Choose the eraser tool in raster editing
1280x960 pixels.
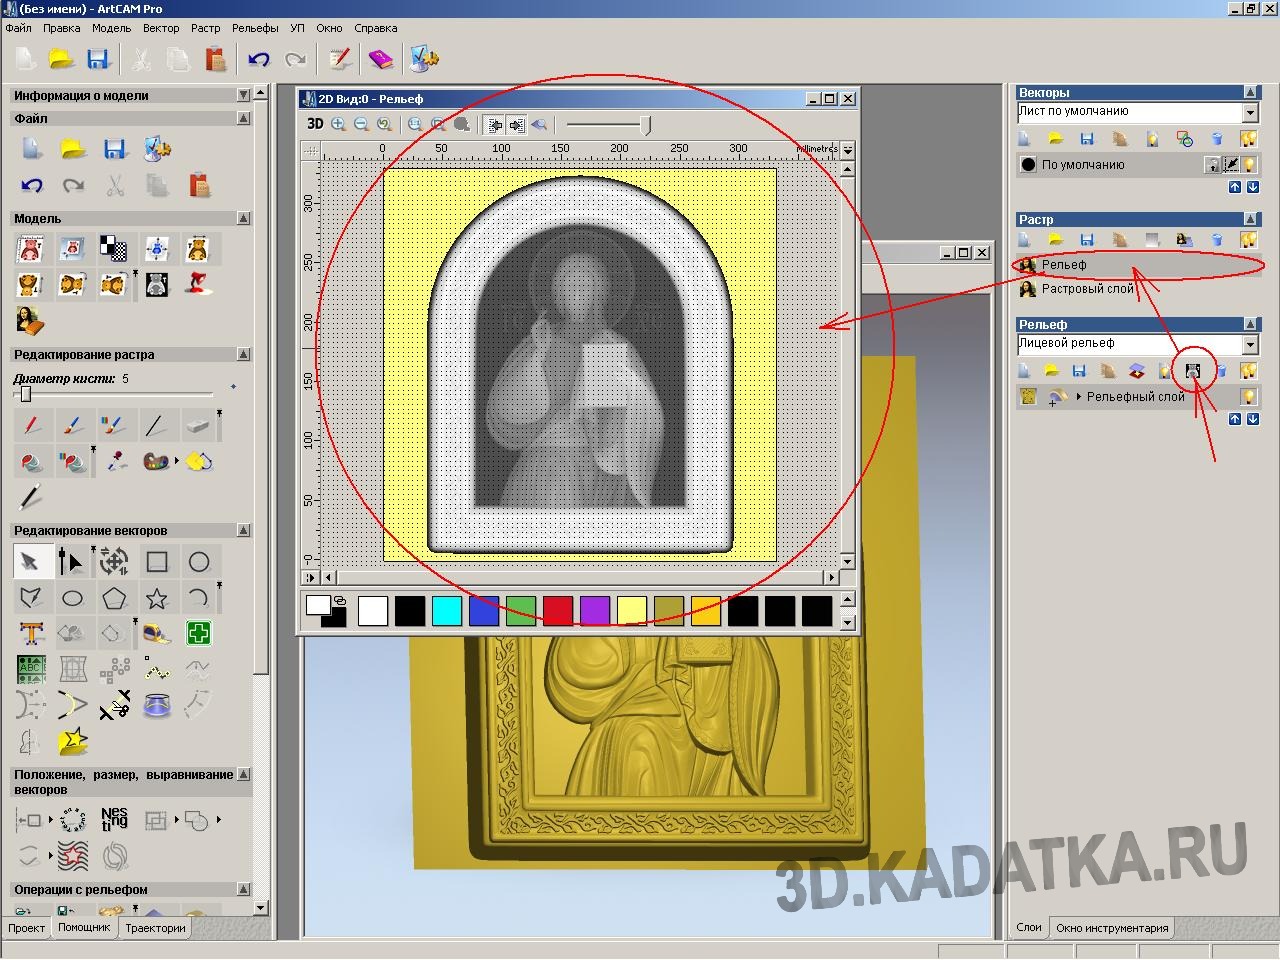pyautogui.click(x=197, y=426)
